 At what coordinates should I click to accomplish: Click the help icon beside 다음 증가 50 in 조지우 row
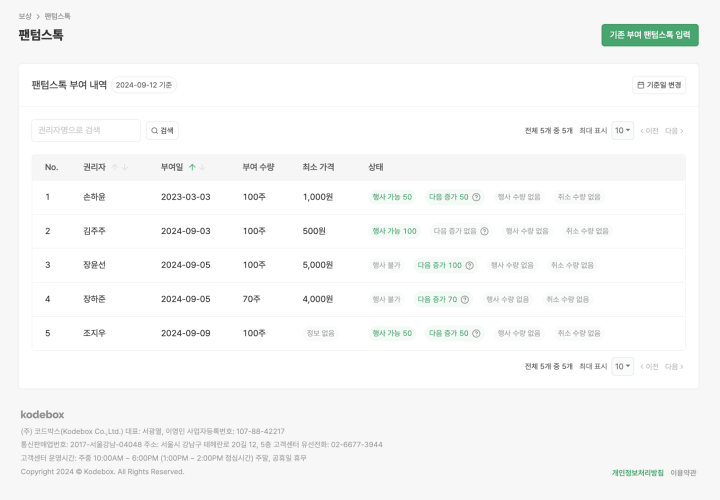476,333
